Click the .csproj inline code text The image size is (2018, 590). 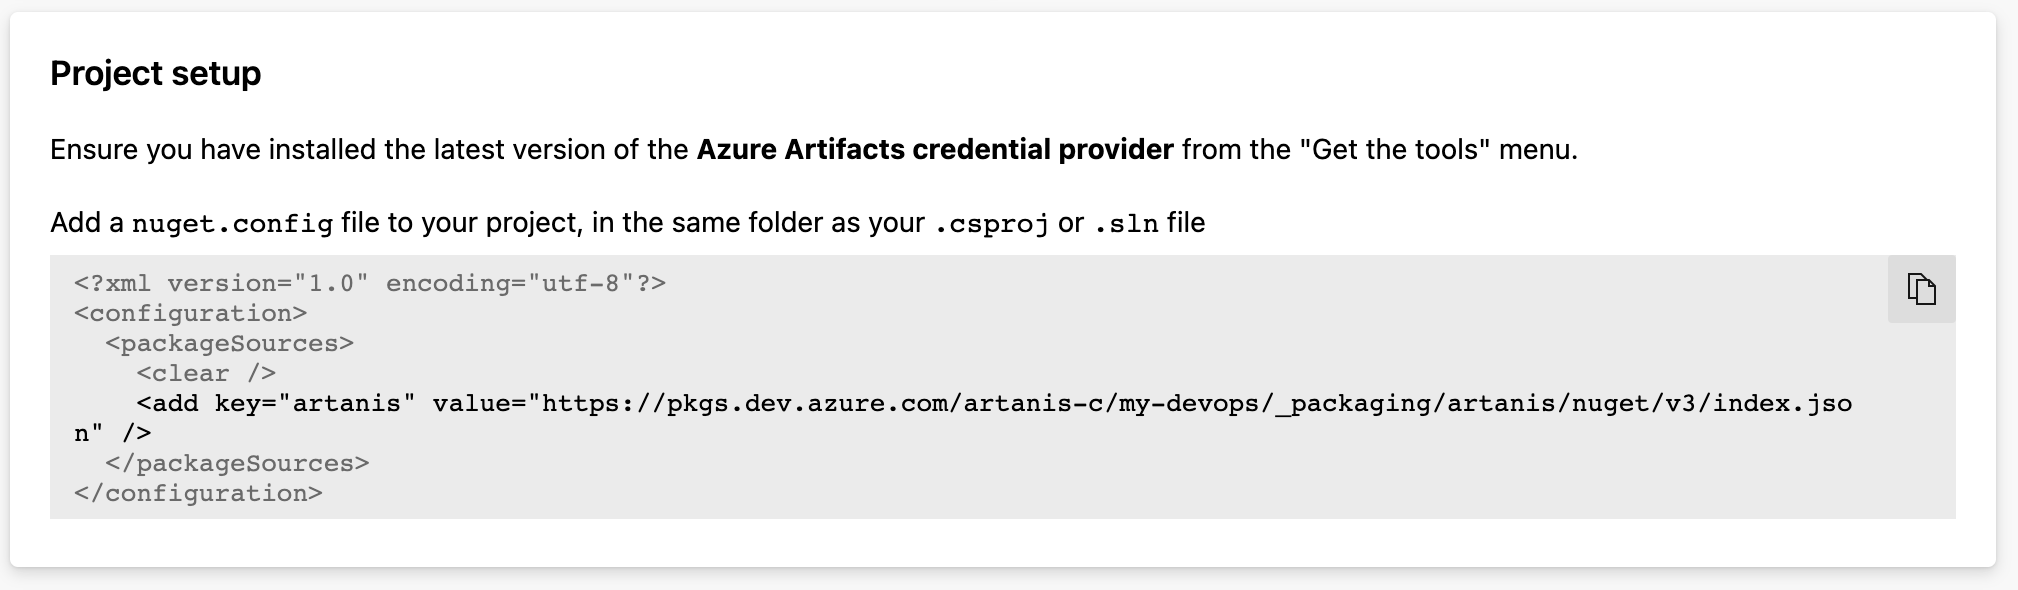991,223
